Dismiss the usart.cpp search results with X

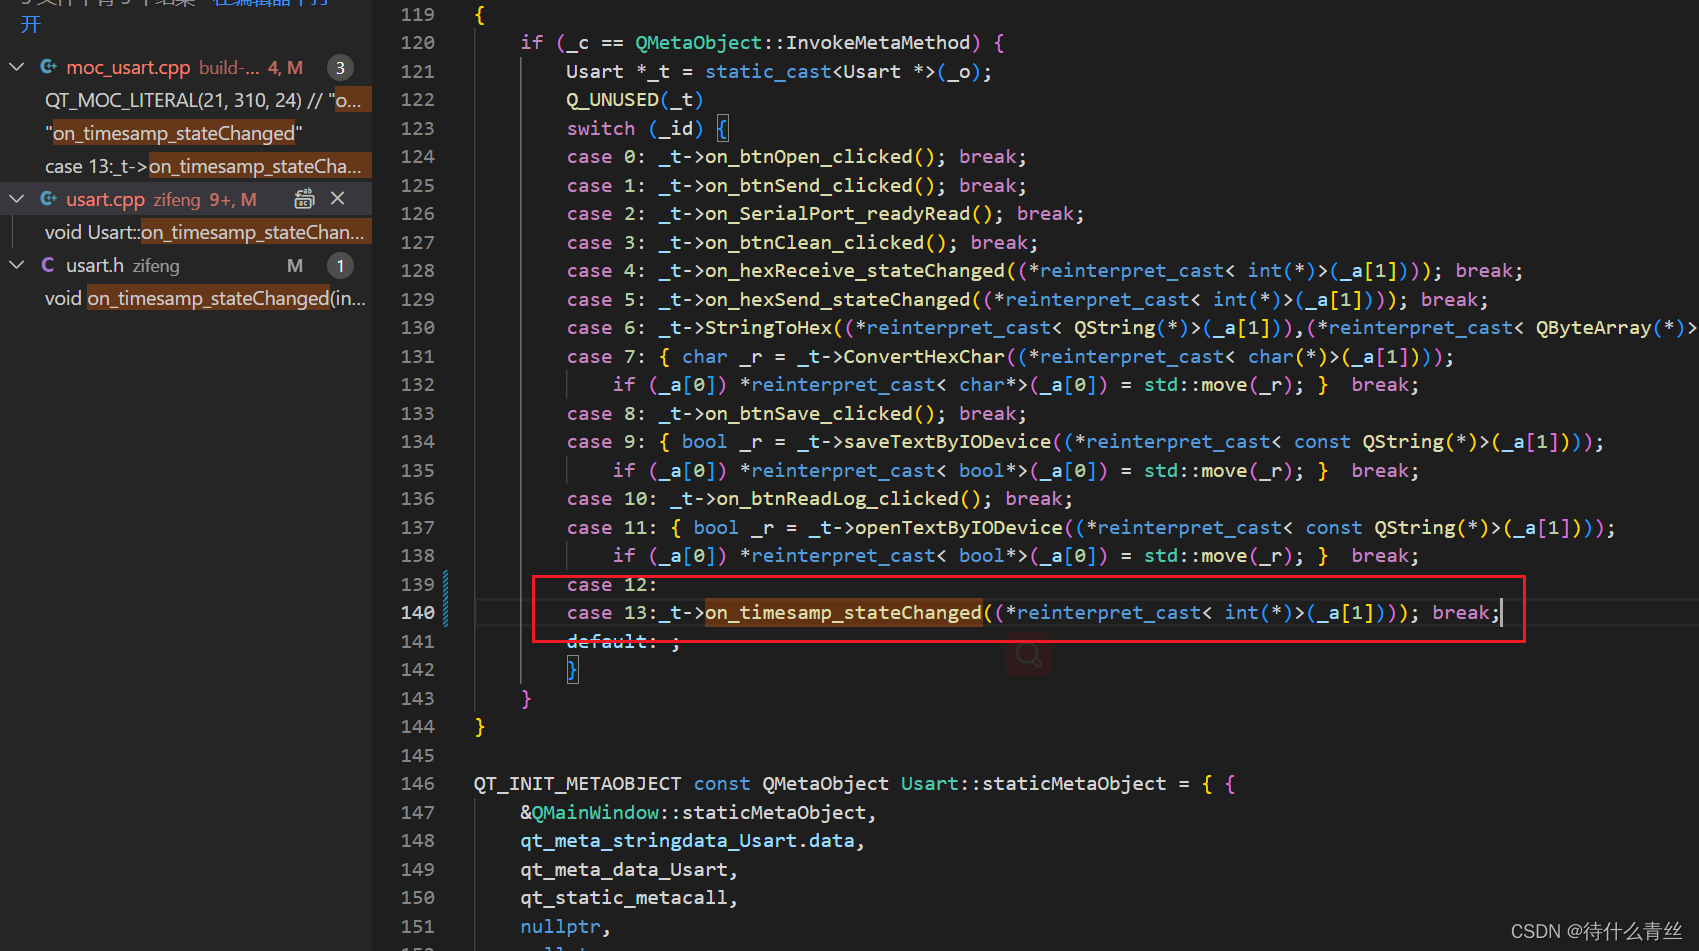pyautogui.click(x=338, y=199)
